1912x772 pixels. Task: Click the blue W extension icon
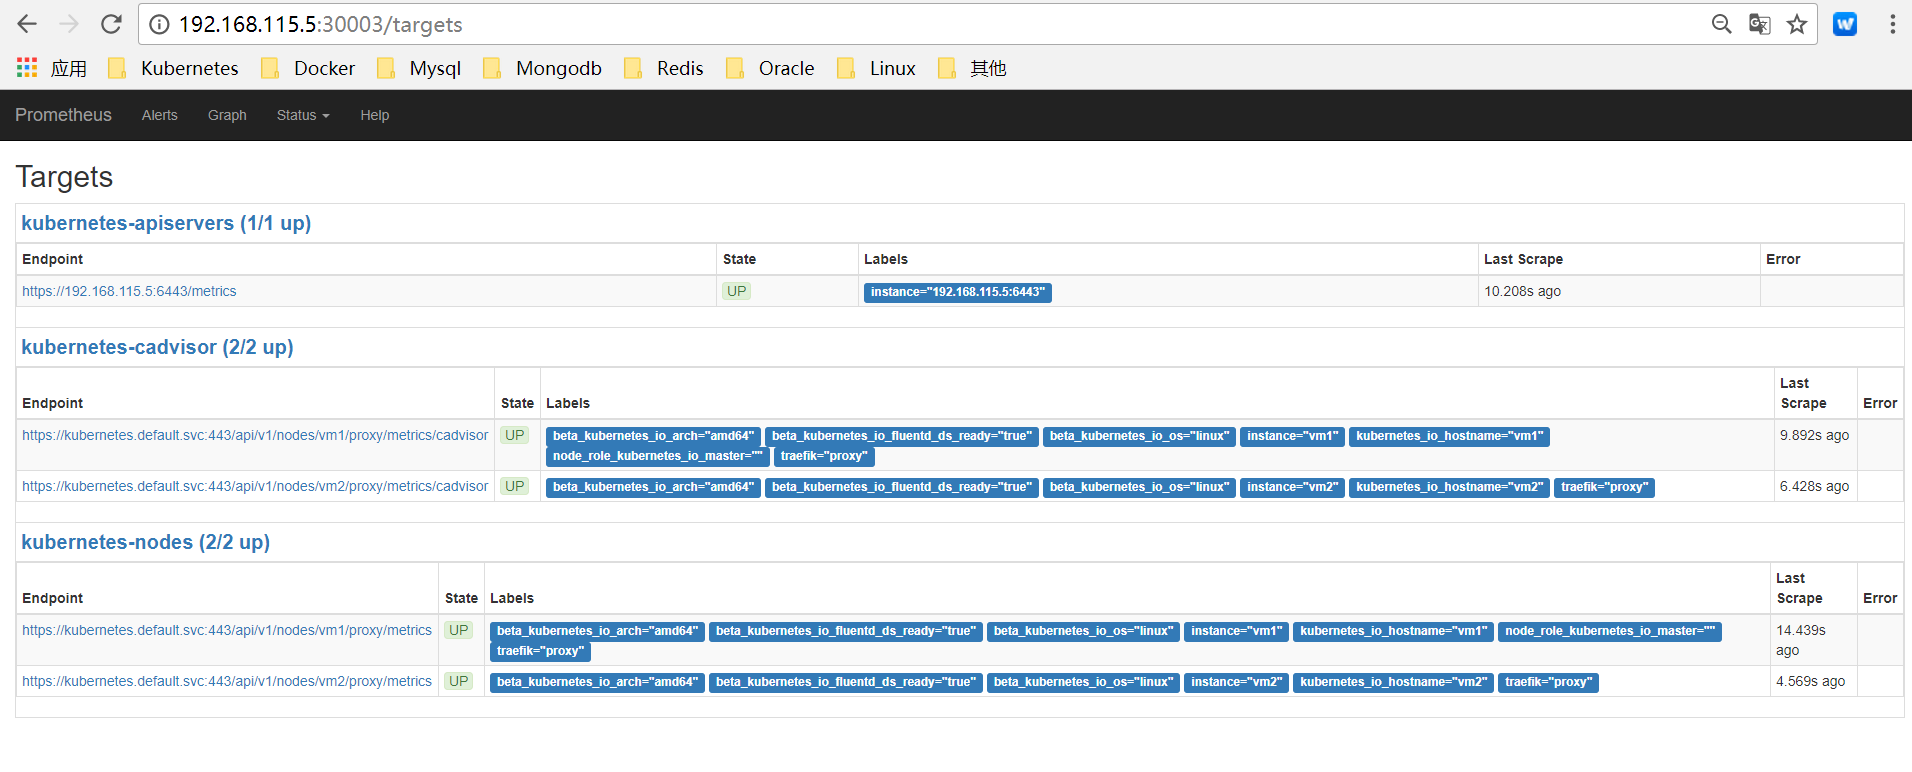pyautogui.click(x=1845, y=24)
